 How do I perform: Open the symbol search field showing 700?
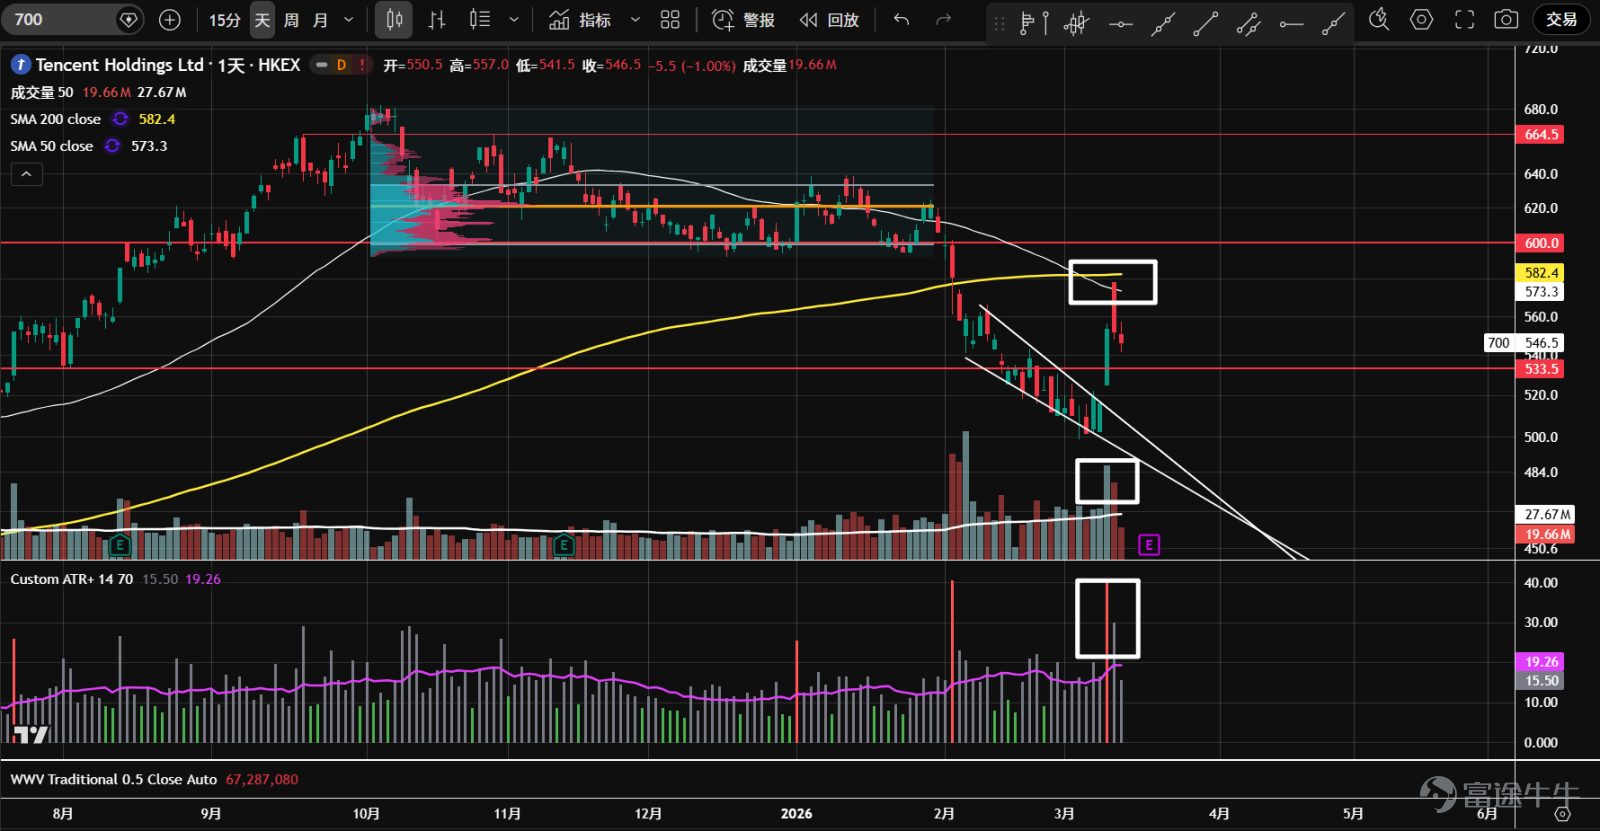pyautogui.click(x=72, y=19)
